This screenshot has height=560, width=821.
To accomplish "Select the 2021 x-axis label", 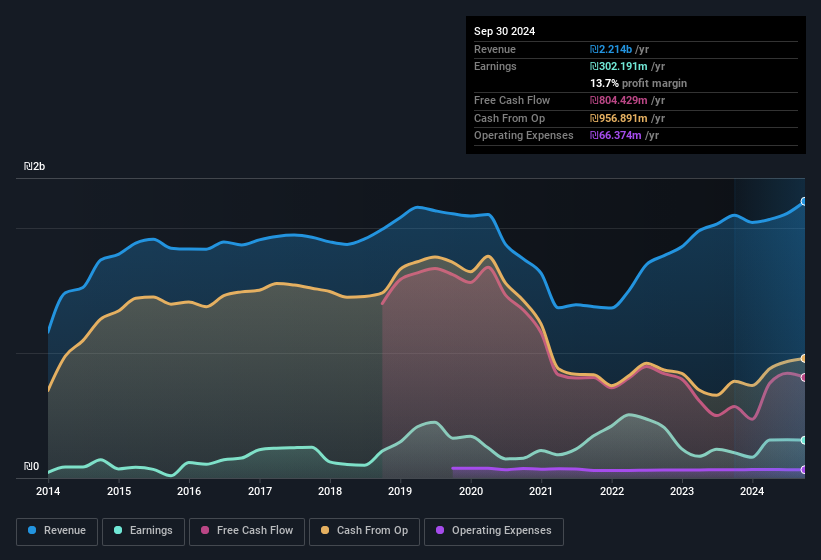I will pos(541,491).
